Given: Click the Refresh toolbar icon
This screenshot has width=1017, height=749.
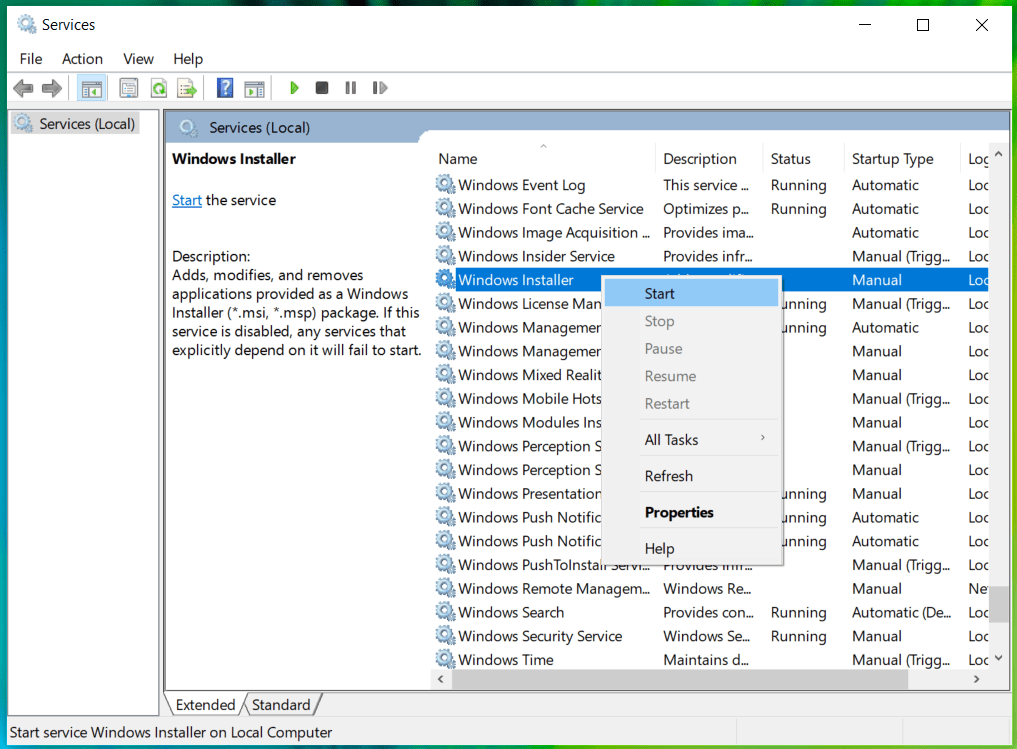Looking at the screenshot, I should click(158, 88).
